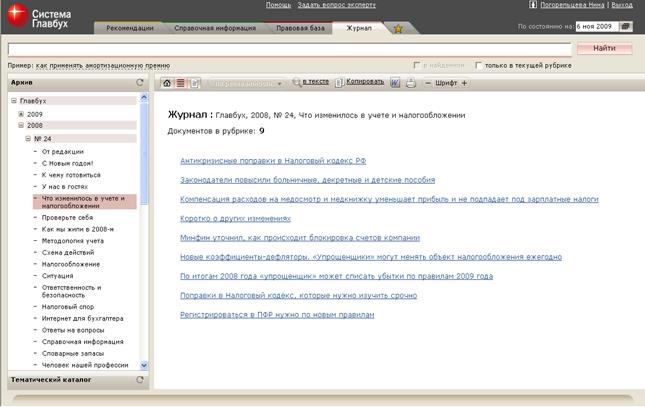Click the 'Копировать' copy link
This screenshot has height=407, width=645.
pos(365,81)
